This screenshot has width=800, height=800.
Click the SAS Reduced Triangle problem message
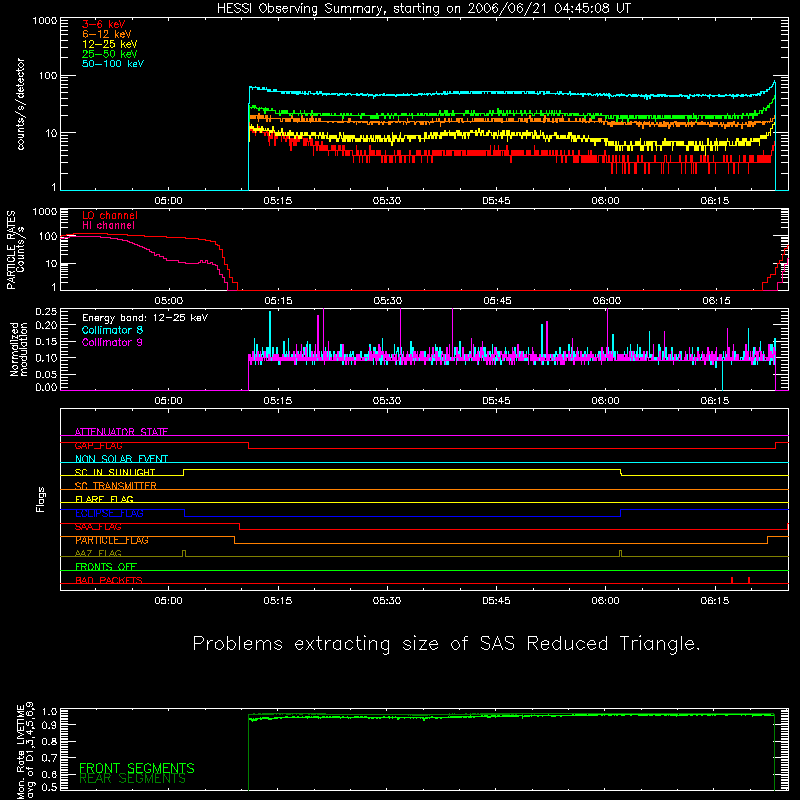446,644
